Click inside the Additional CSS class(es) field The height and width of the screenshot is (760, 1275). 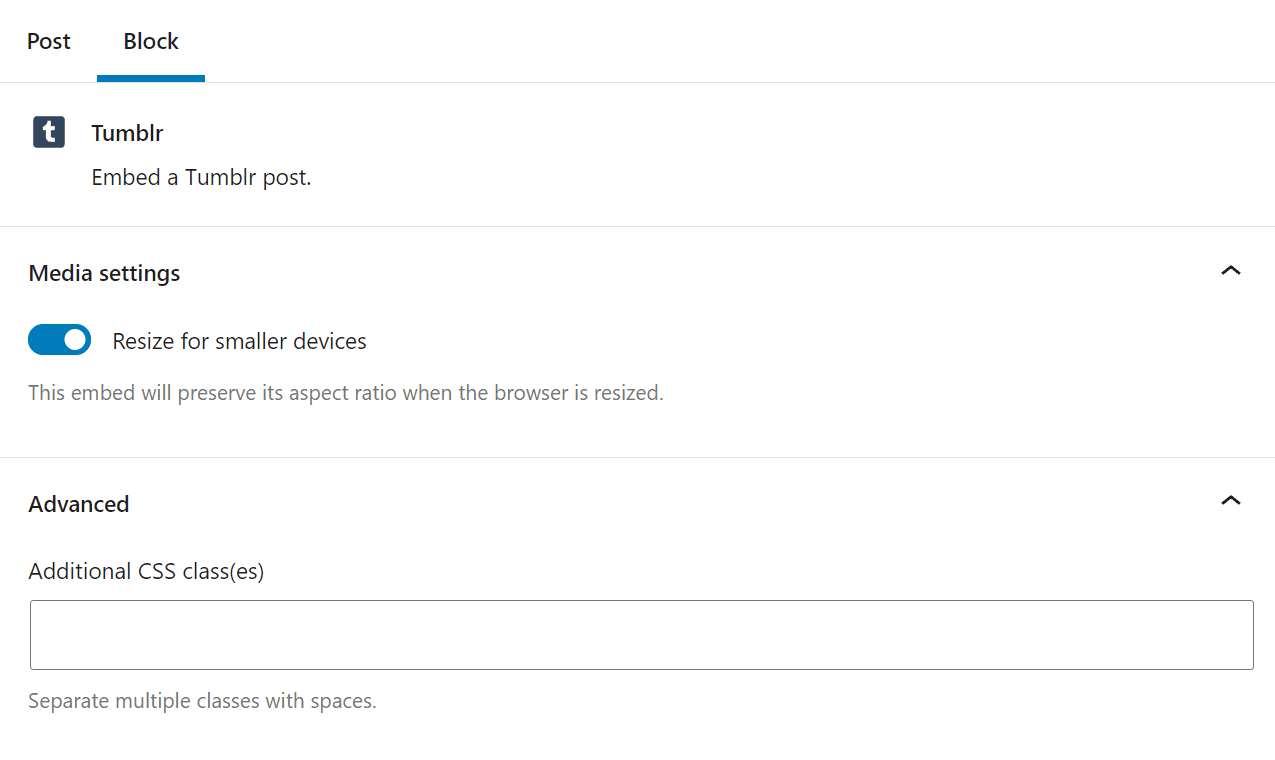pos(640,634)
